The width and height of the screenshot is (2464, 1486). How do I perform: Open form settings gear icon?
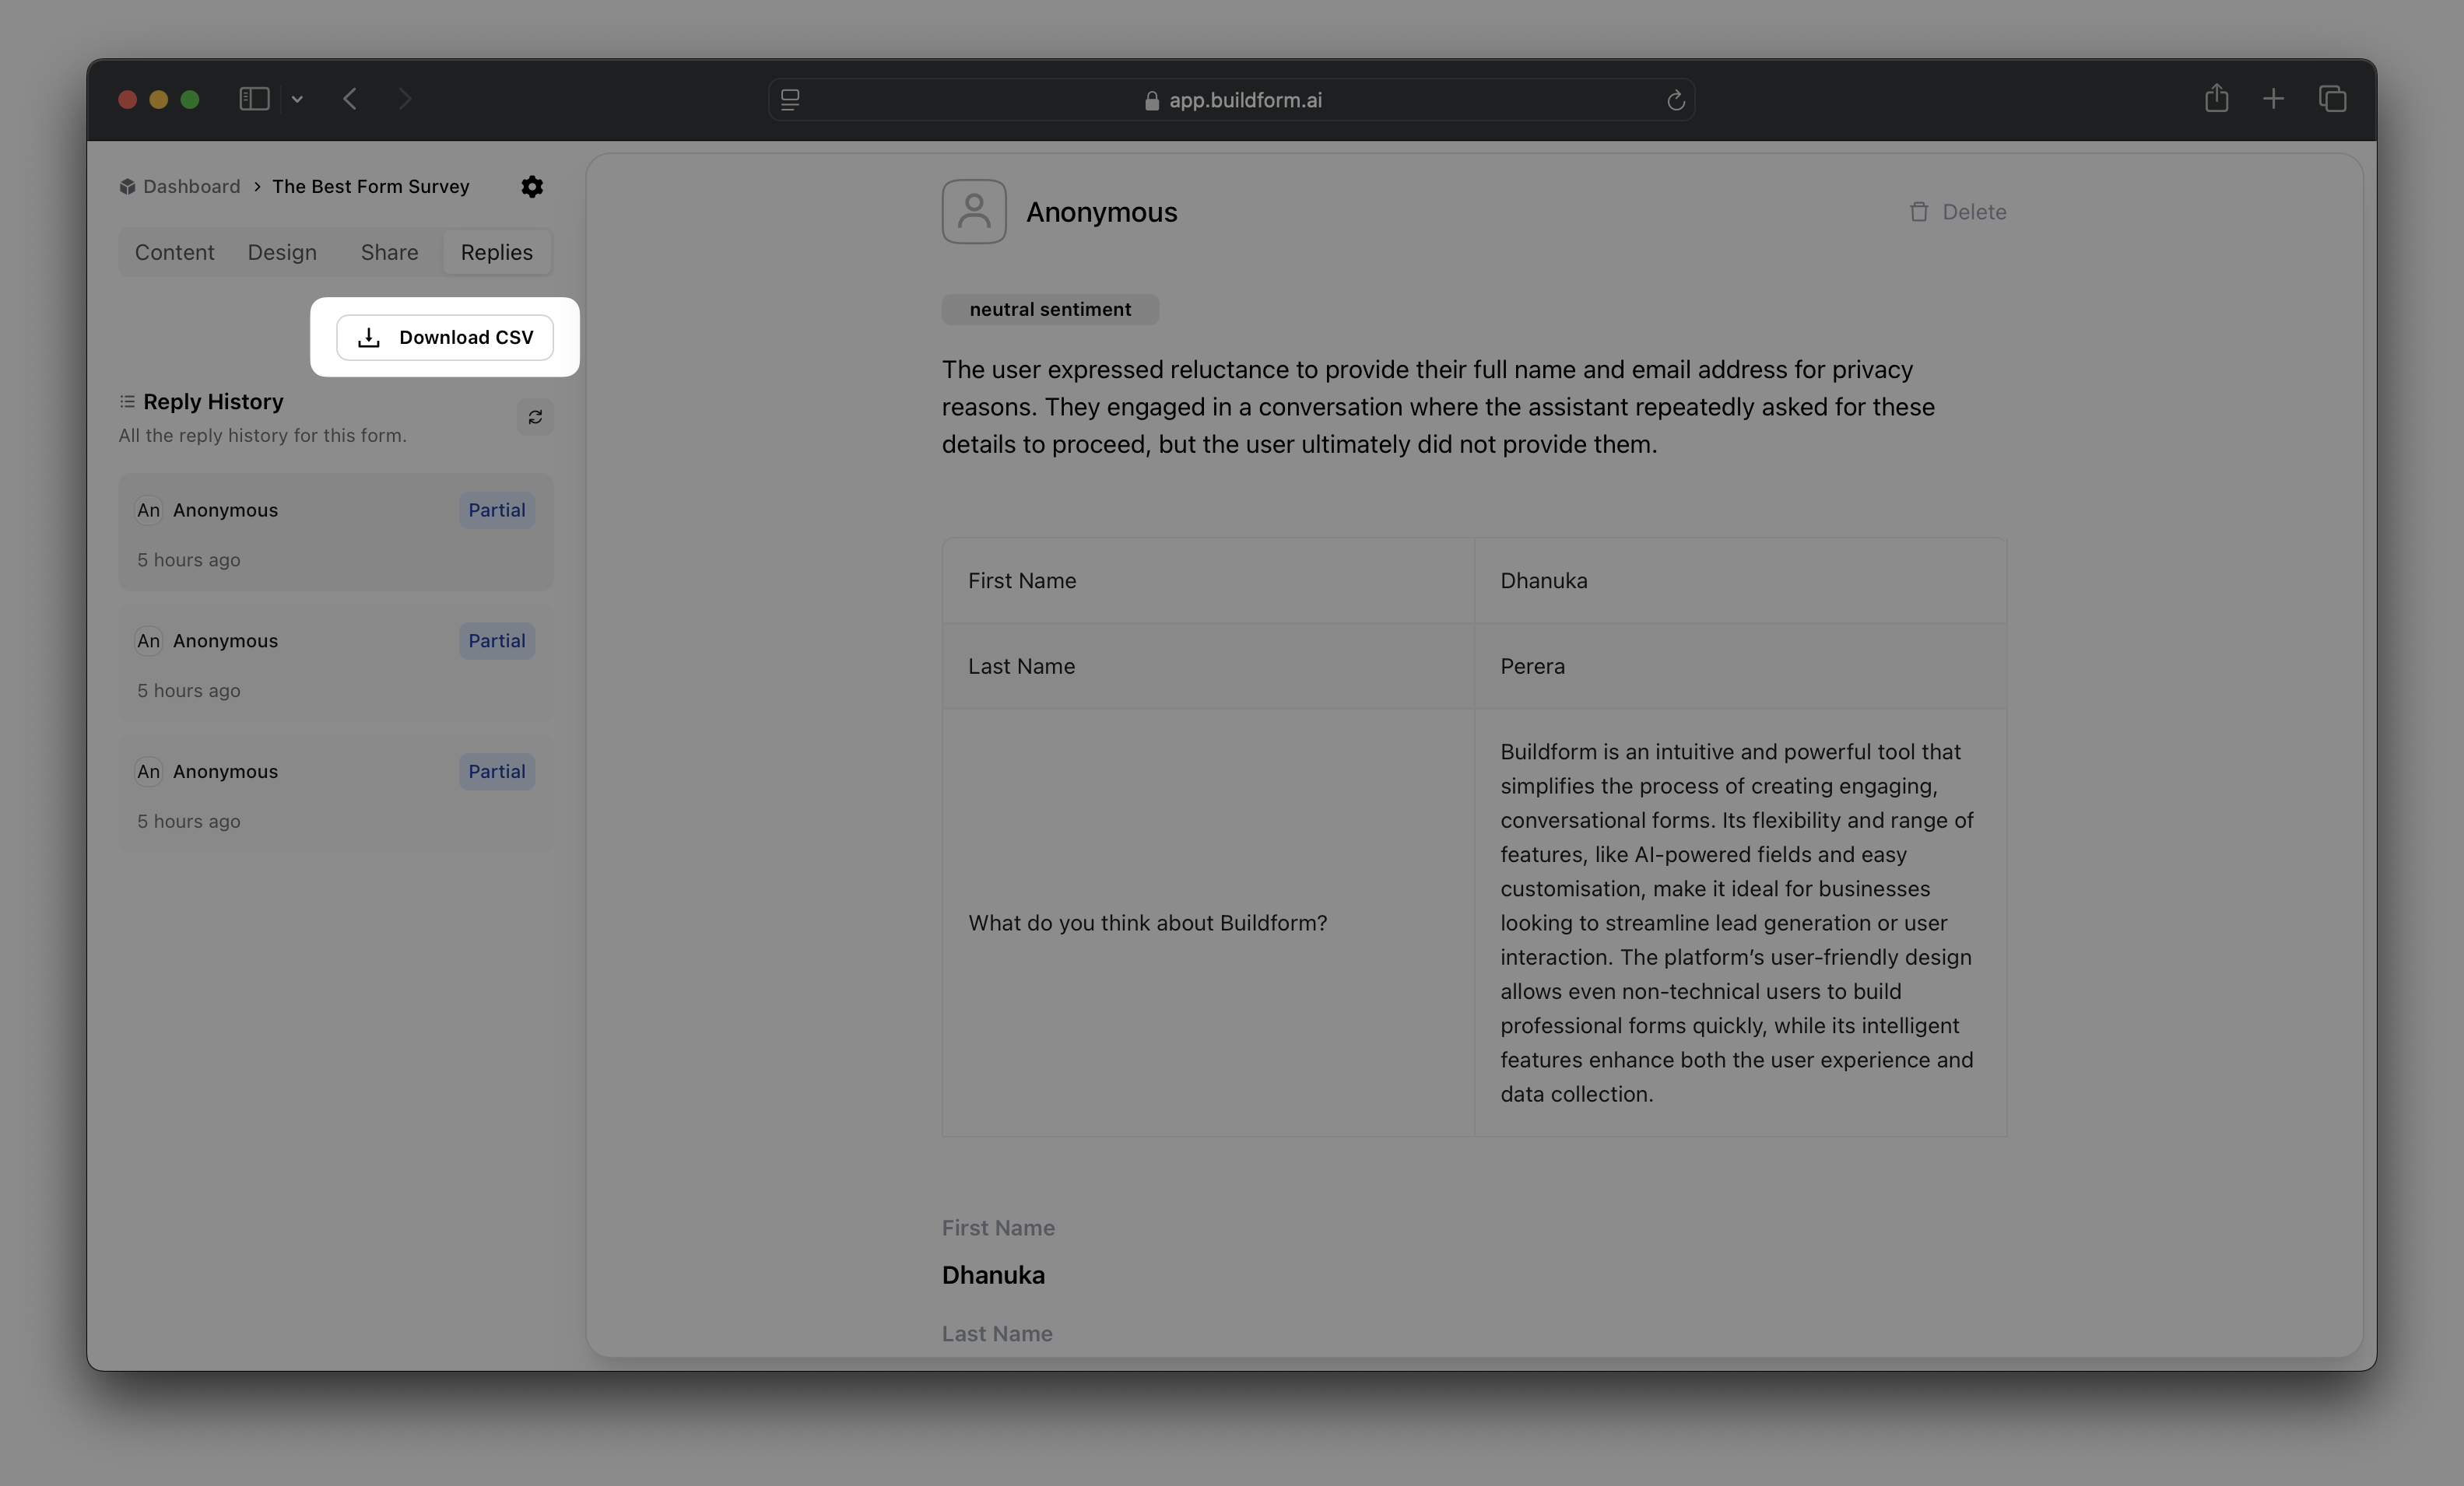(532, 187)
